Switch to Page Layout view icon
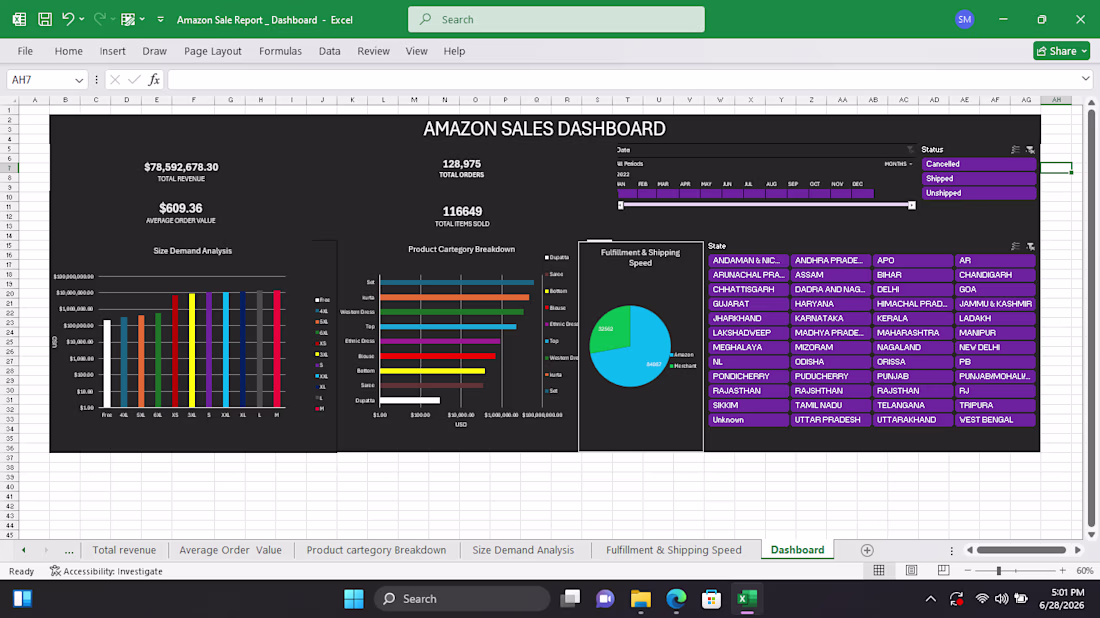The height and width of the screenshot is (618, 1100). tap(911, 571)
